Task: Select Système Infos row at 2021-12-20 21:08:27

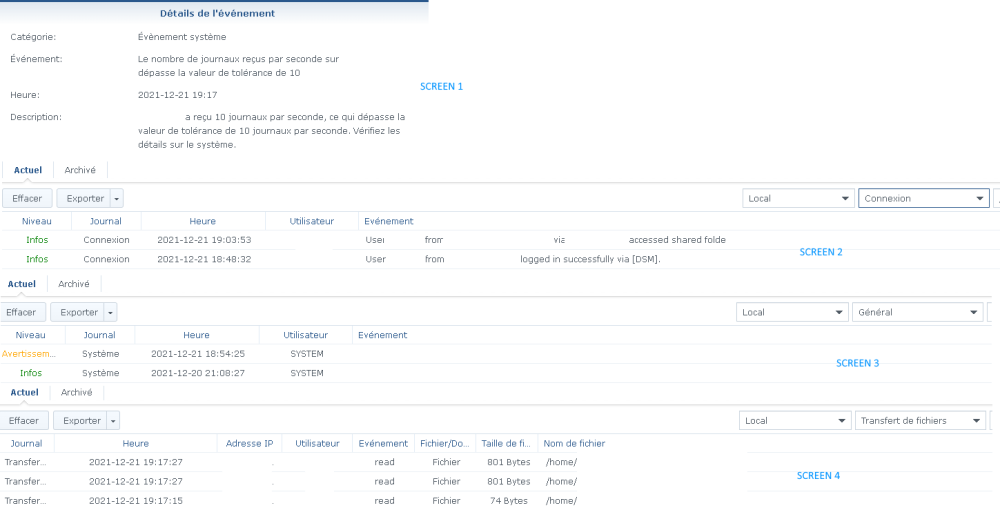Action: point(496,374)
